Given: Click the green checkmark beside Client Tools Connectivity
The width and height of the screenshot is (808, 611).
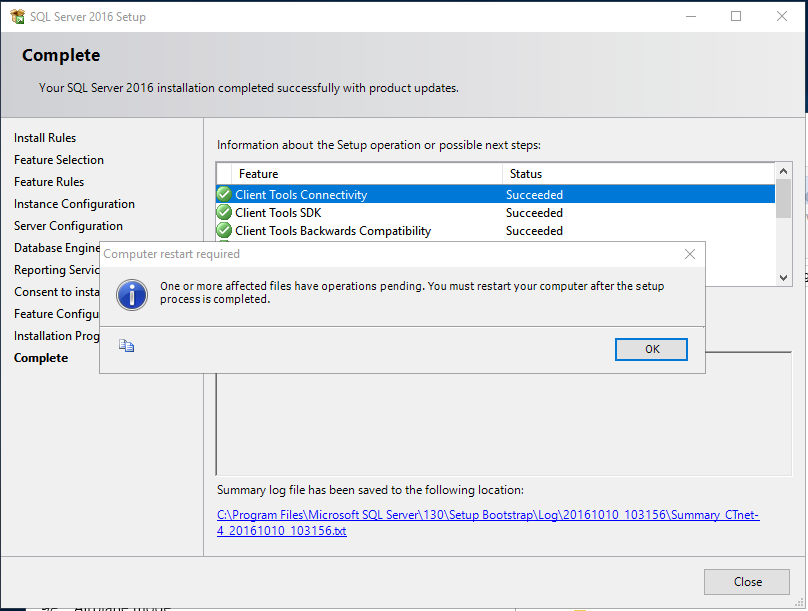Looking at the screenshot, I should click(x=223, y=194).
